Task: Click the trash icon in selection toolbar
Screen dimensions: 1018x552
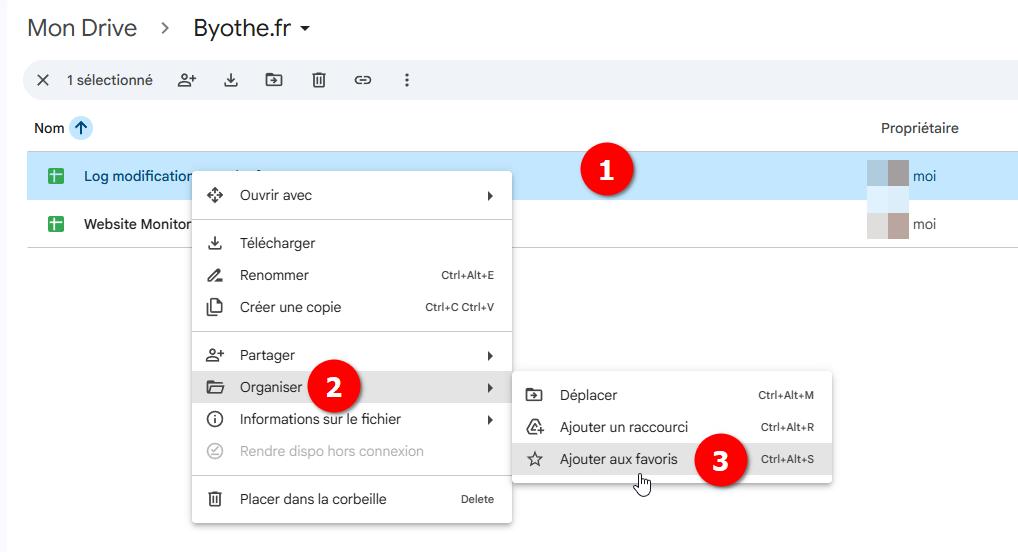Action: [319, 80]
